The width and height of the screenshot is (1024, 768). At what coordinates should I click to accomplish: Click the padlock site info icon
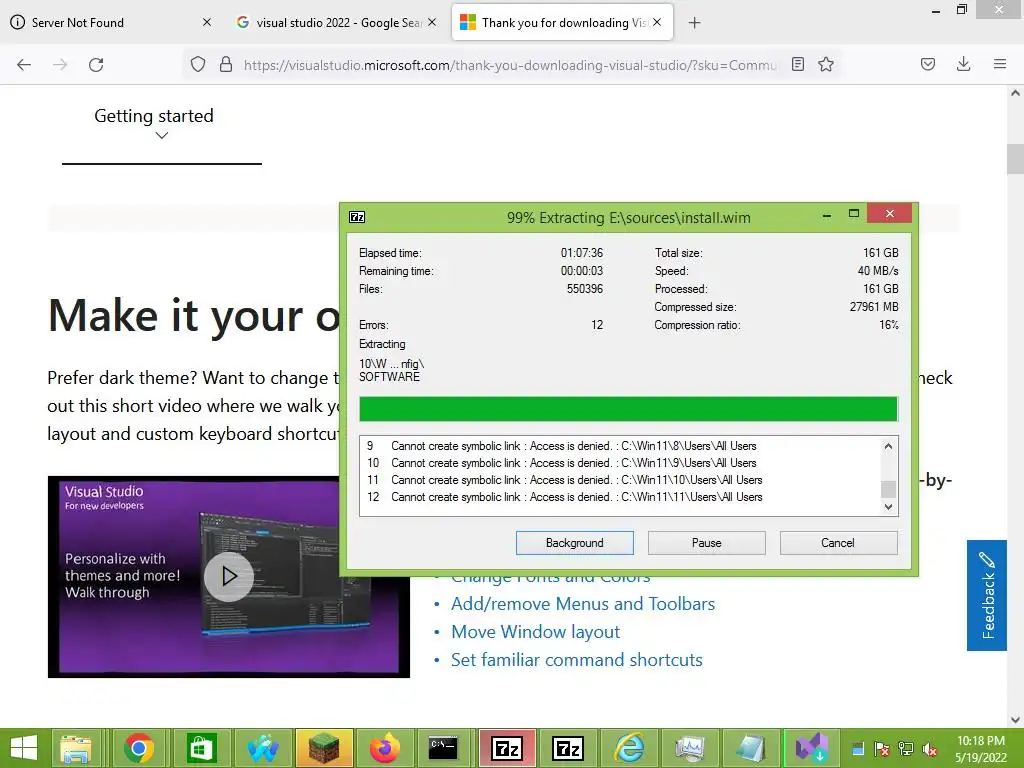(x=226, y=64)
